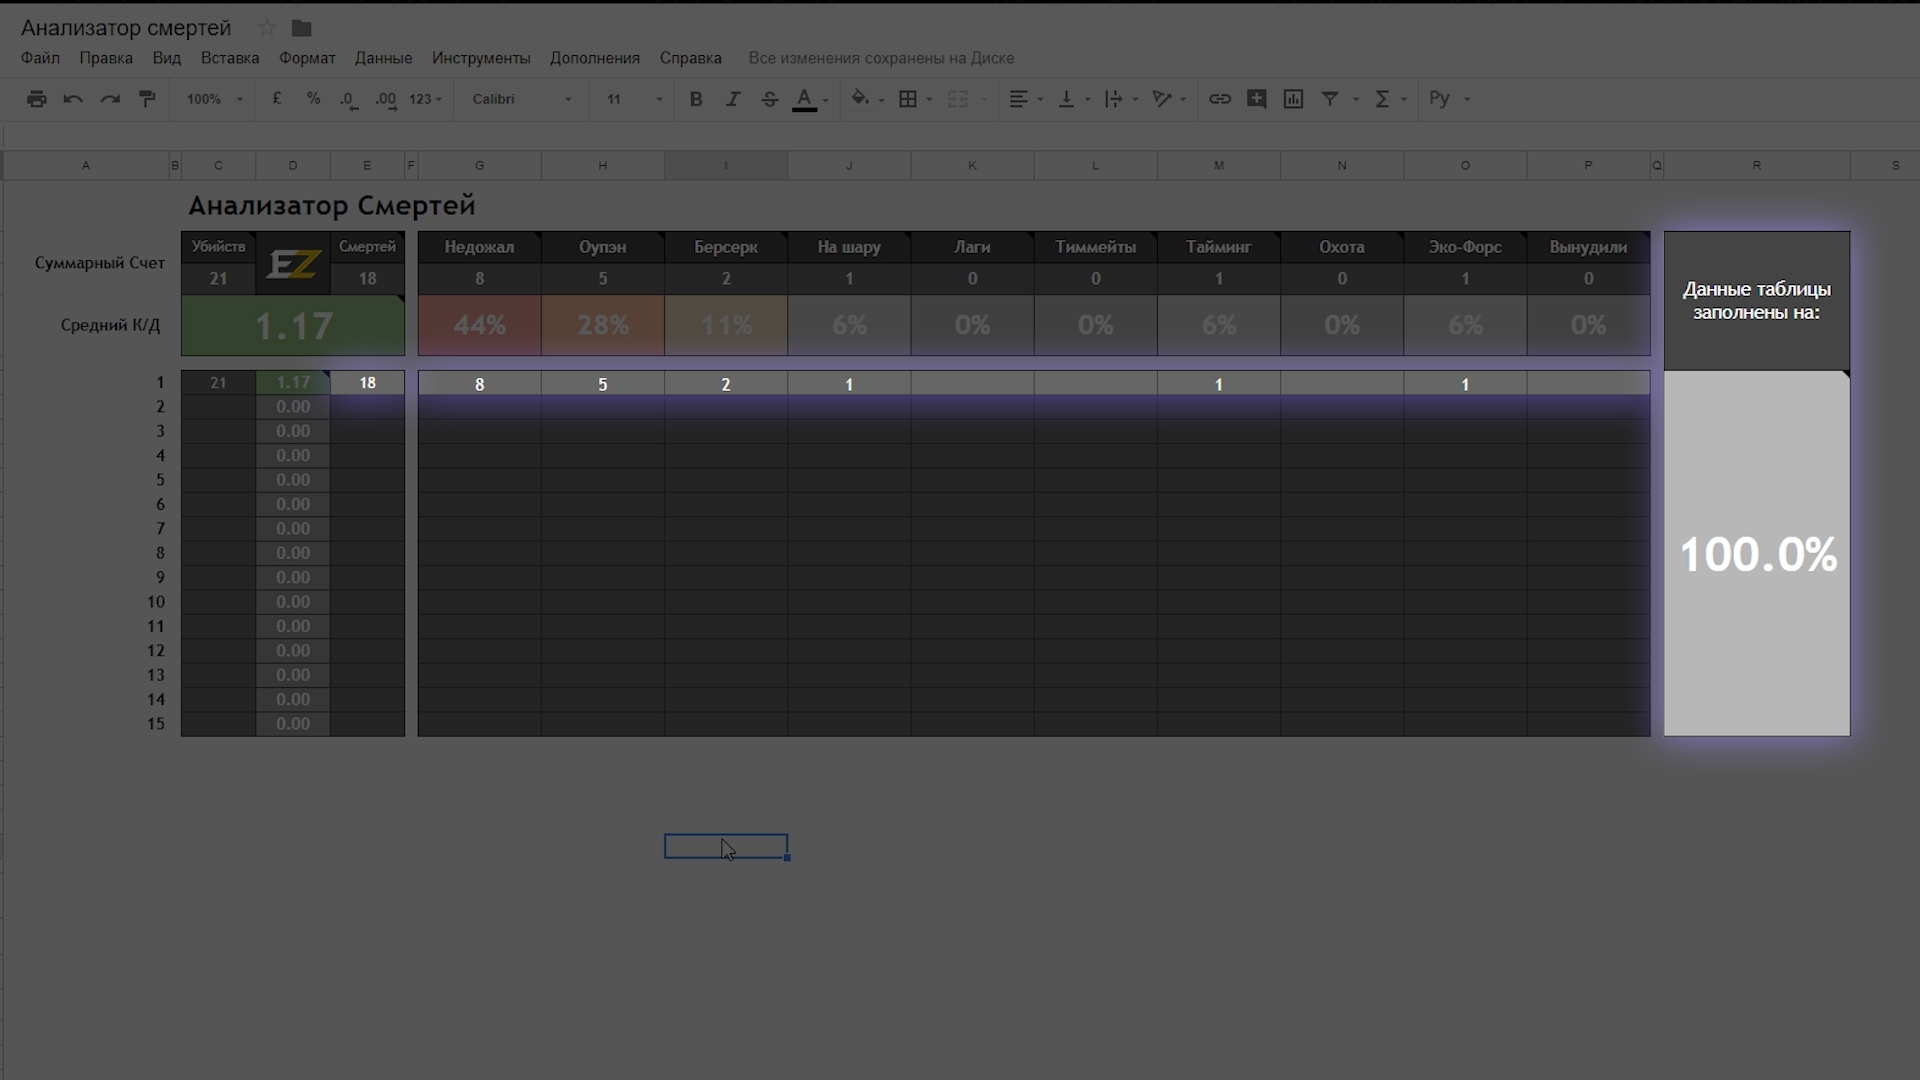
Task: Expand the merge cells dropdown arrow
Action: coord(984,99)
